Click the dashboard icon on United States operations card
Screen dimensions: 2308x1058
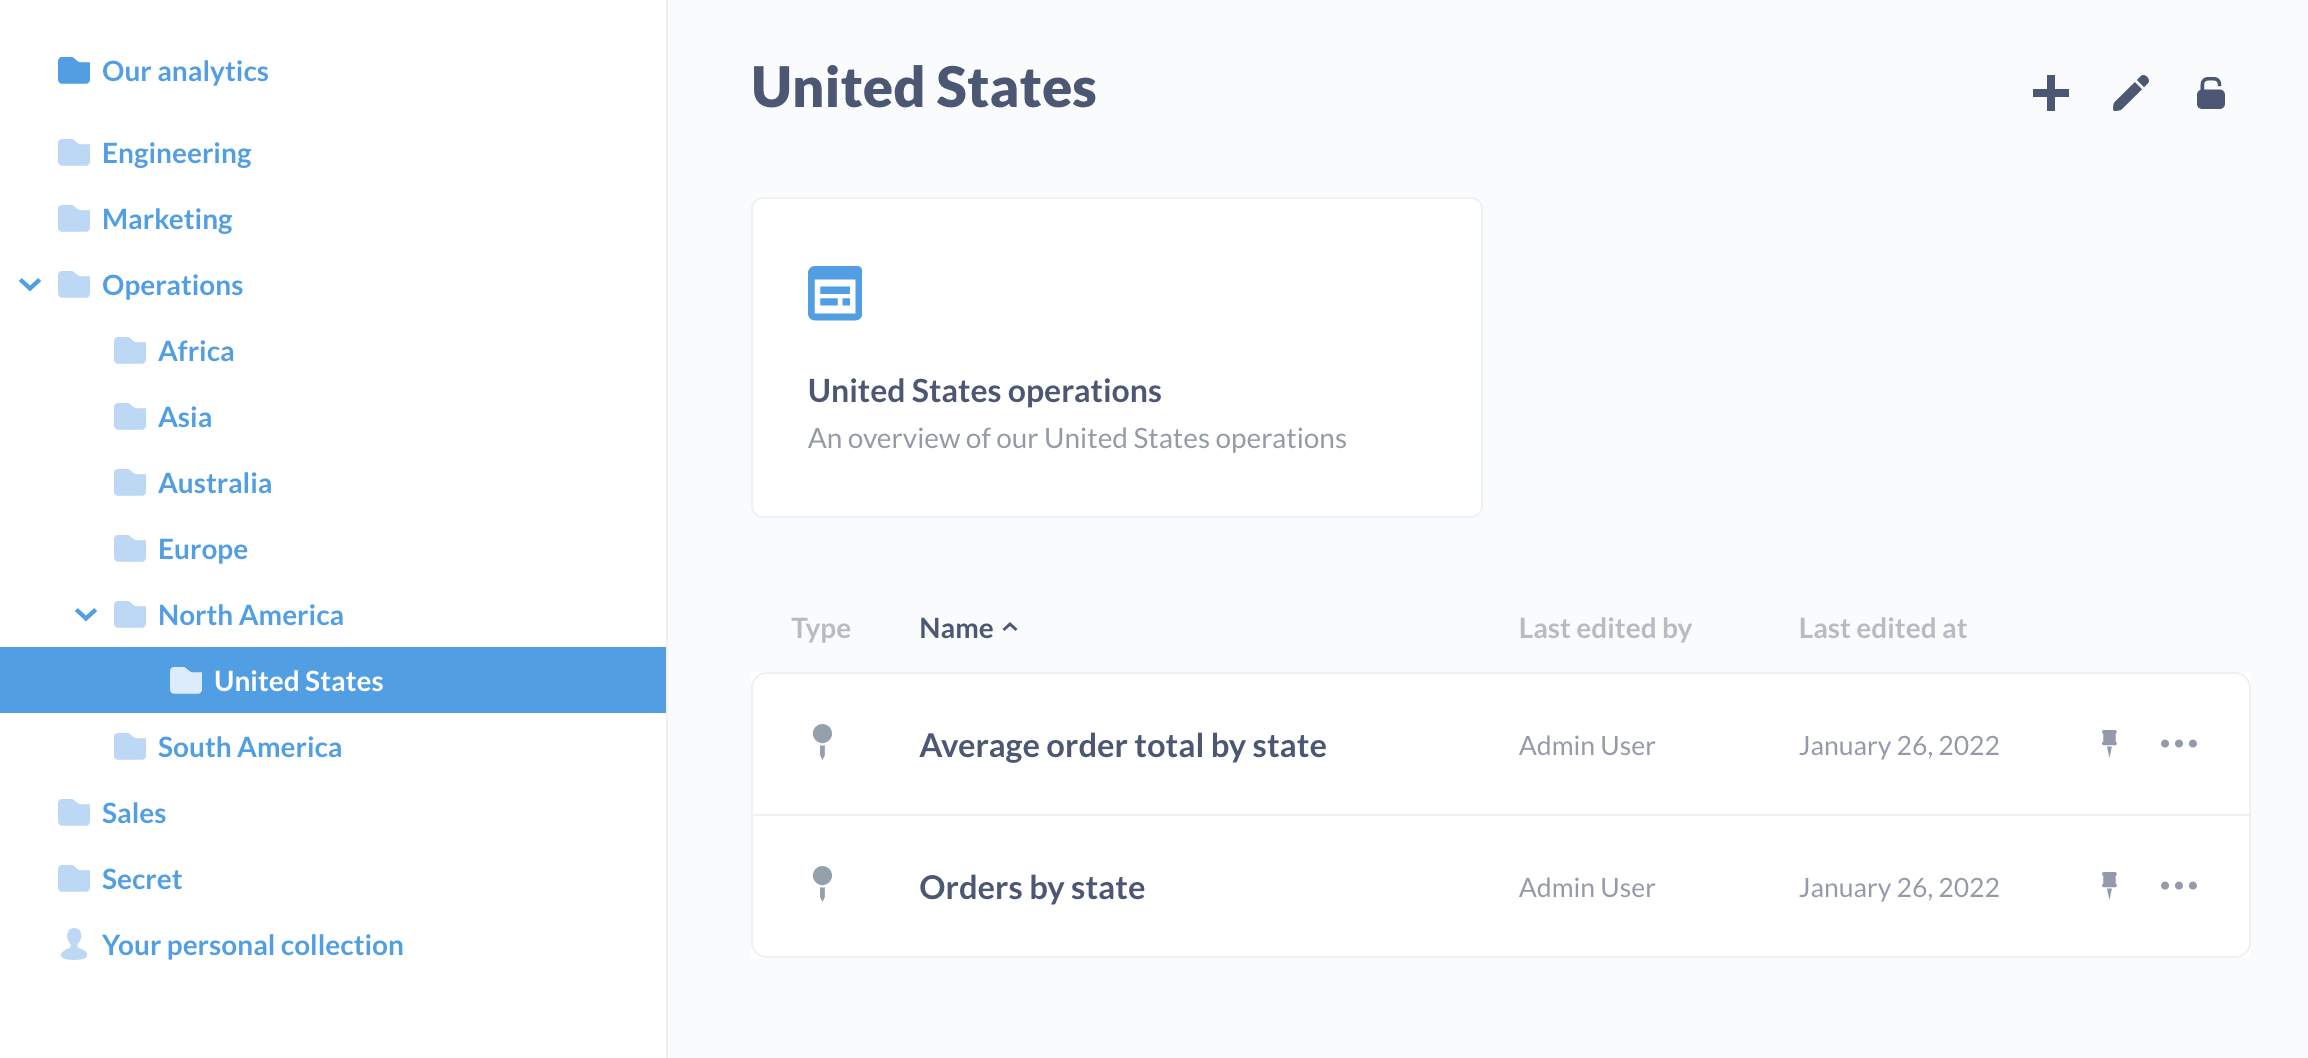click(x=834, y=293)
